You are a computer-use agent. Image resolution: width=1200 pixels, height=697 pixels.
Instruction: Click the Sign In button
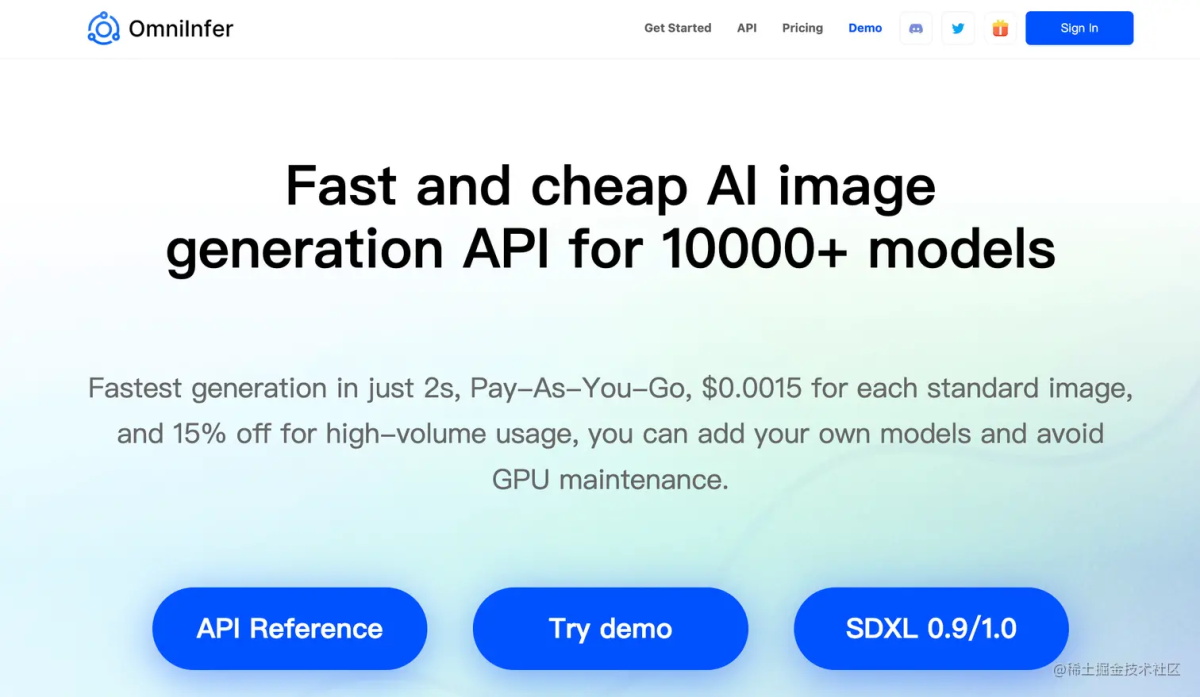1079,28
